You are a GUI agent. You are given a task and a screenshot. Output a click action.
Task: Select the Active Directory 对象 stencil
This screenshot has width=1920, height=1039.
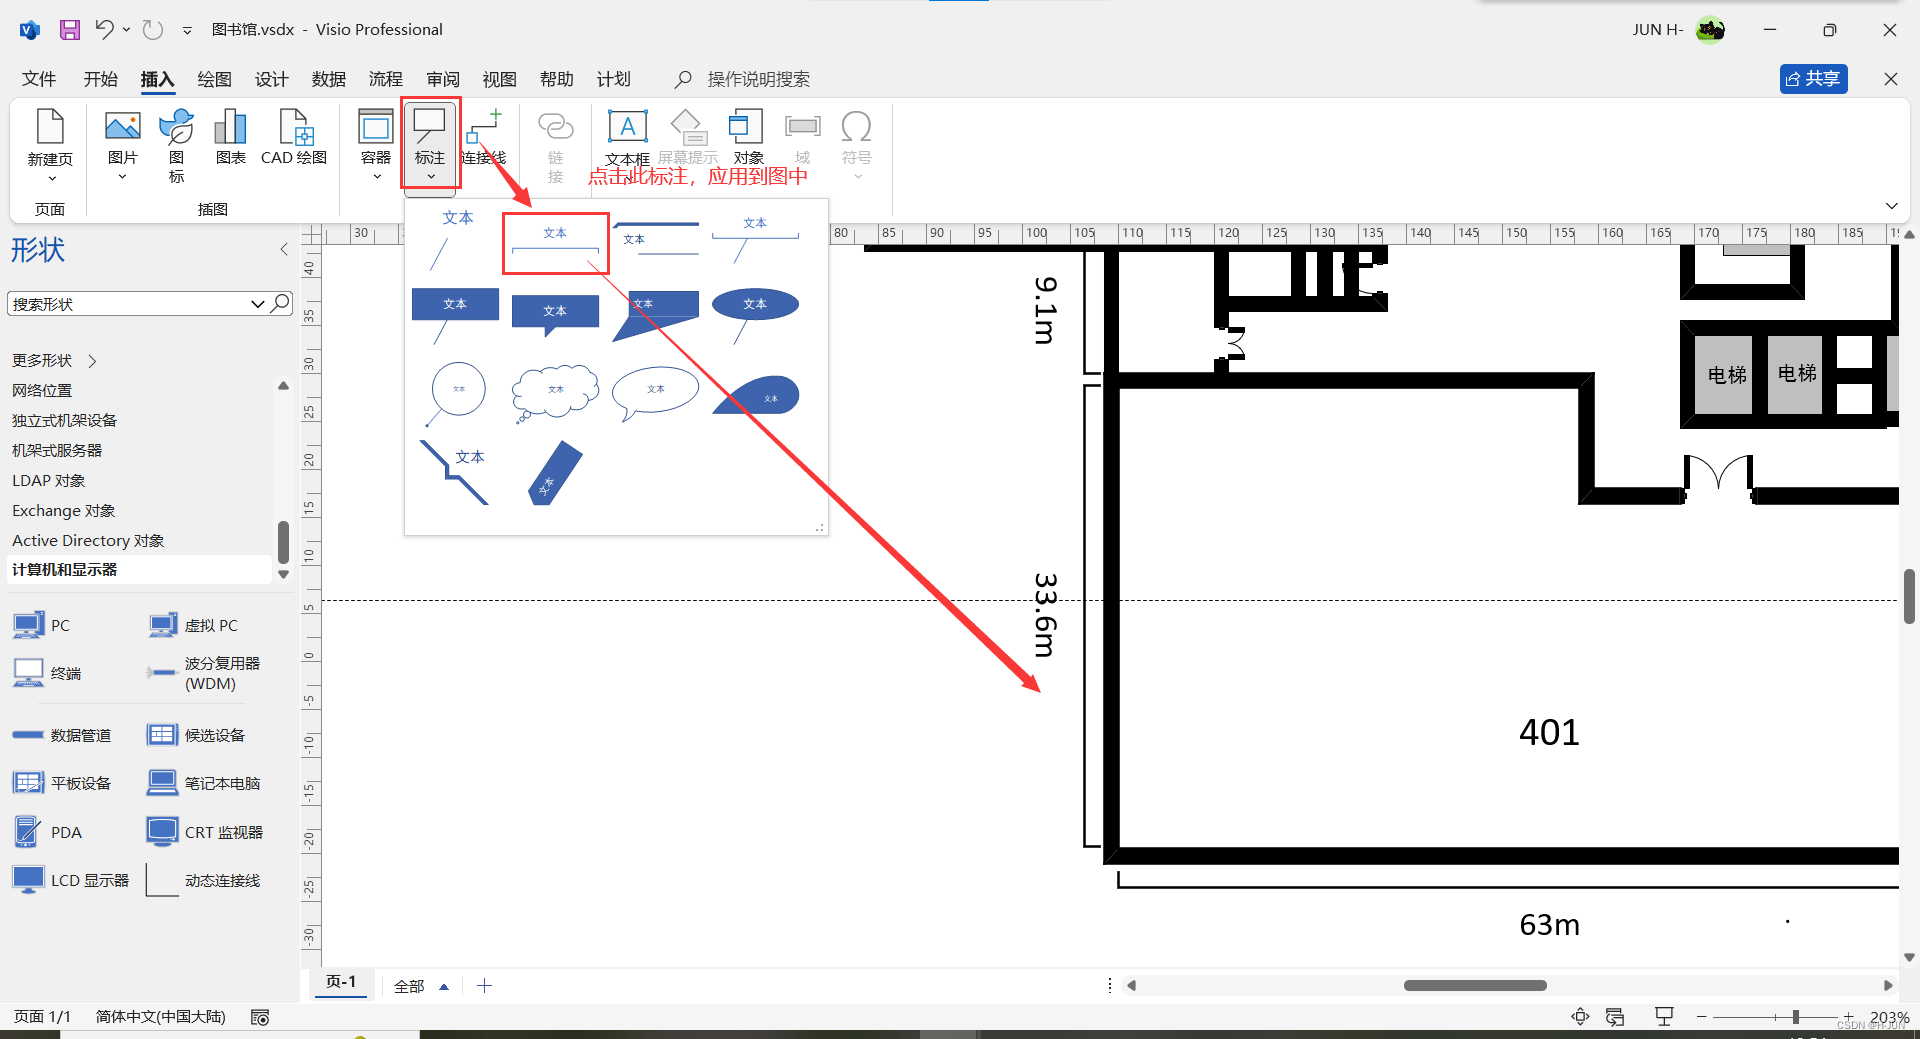tap(88, 540)
